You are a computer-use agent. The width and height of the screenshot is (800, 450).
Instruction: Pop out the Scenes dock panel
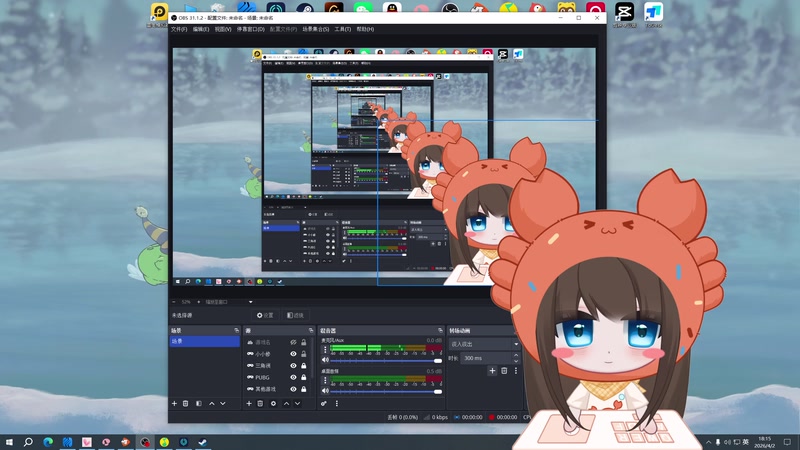pos(236,331)
